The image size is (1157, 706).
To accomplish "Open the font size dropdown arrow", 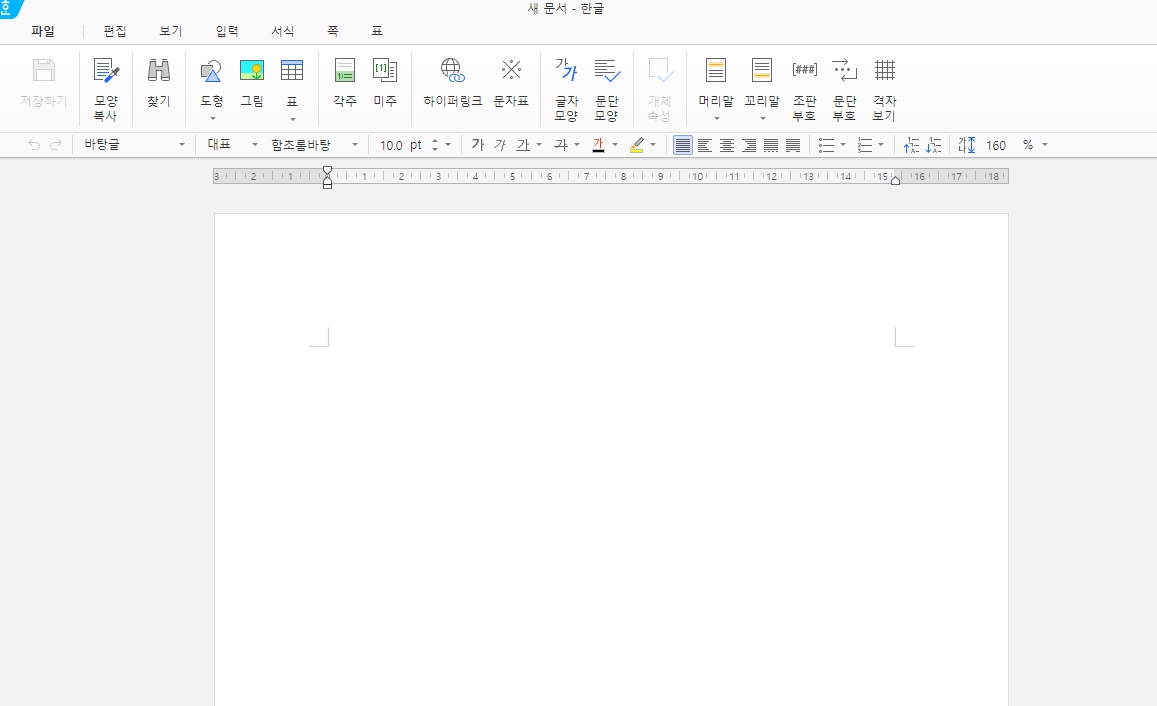I will pos(448,145).
